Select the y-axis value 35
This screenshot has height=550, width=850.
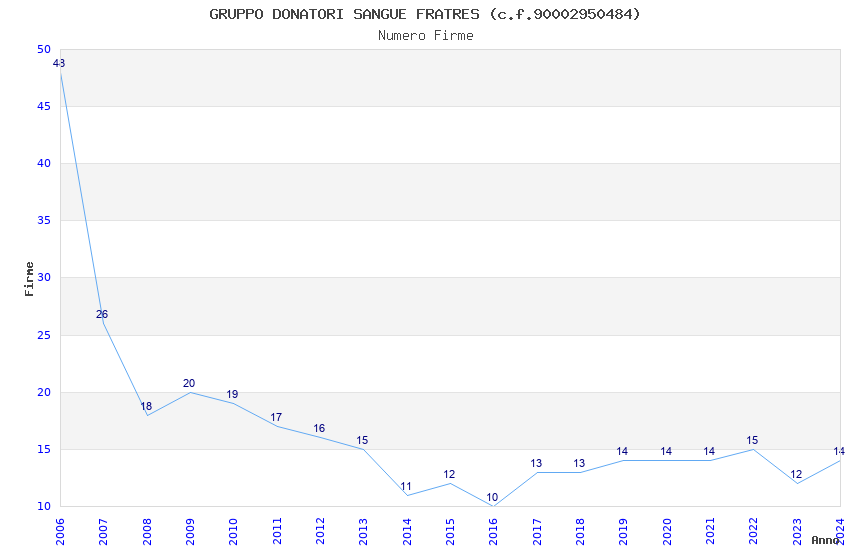pos(44,221)
